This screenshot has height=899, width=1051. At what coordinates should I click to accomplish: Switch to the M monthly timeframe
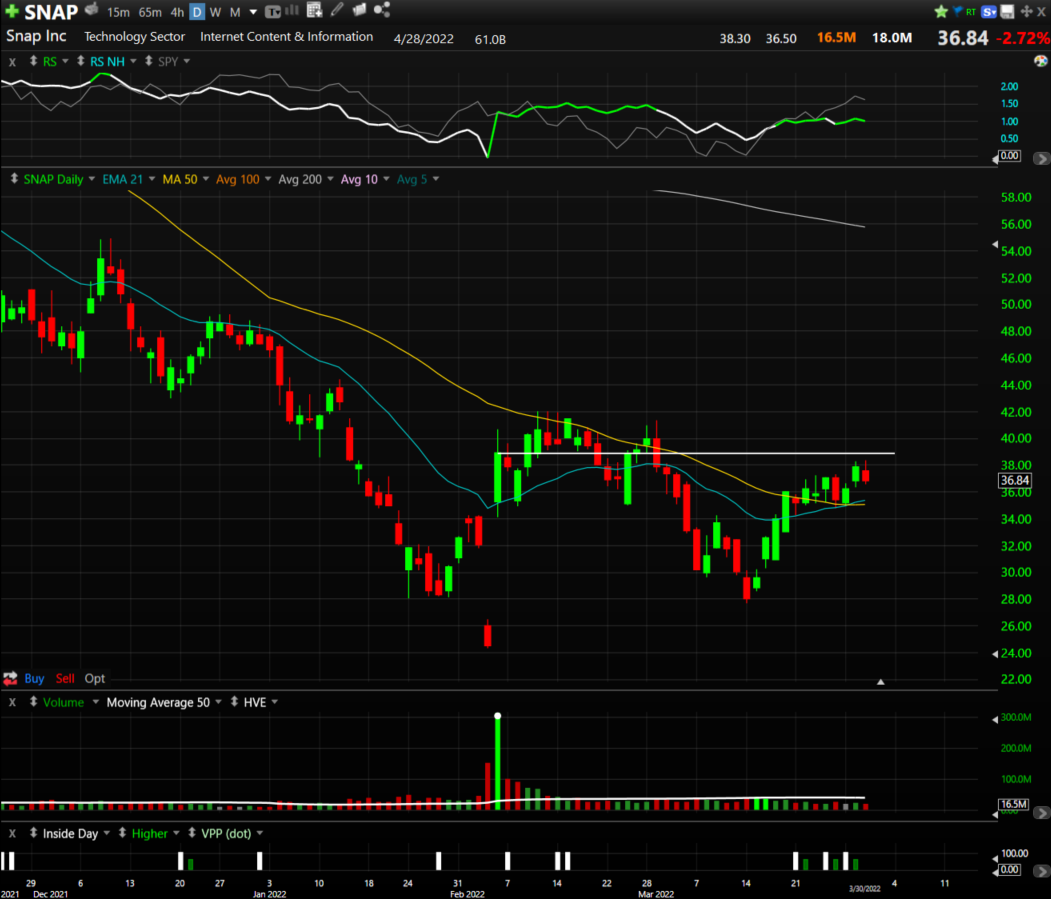235,12
